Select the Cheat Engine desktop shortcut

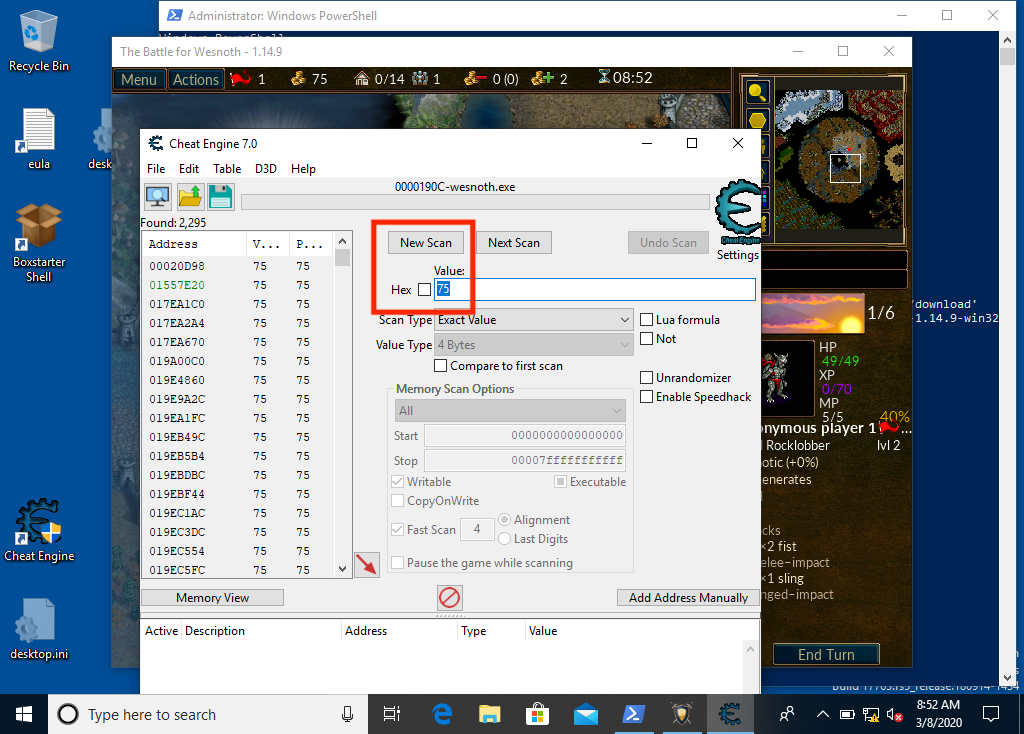39,531
